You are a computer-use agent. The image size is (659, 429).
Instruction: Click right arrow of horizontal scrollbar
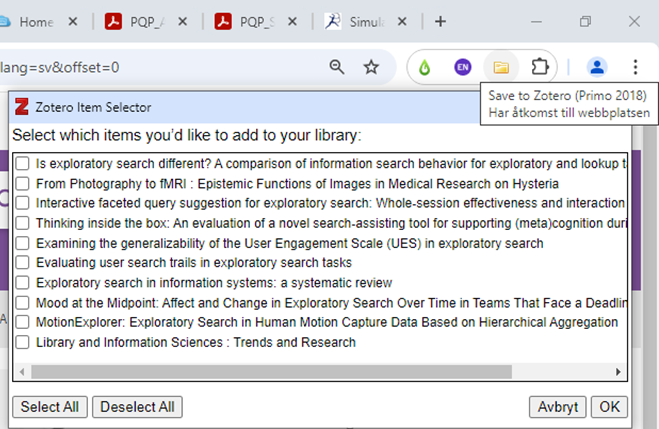pos(618,371)
